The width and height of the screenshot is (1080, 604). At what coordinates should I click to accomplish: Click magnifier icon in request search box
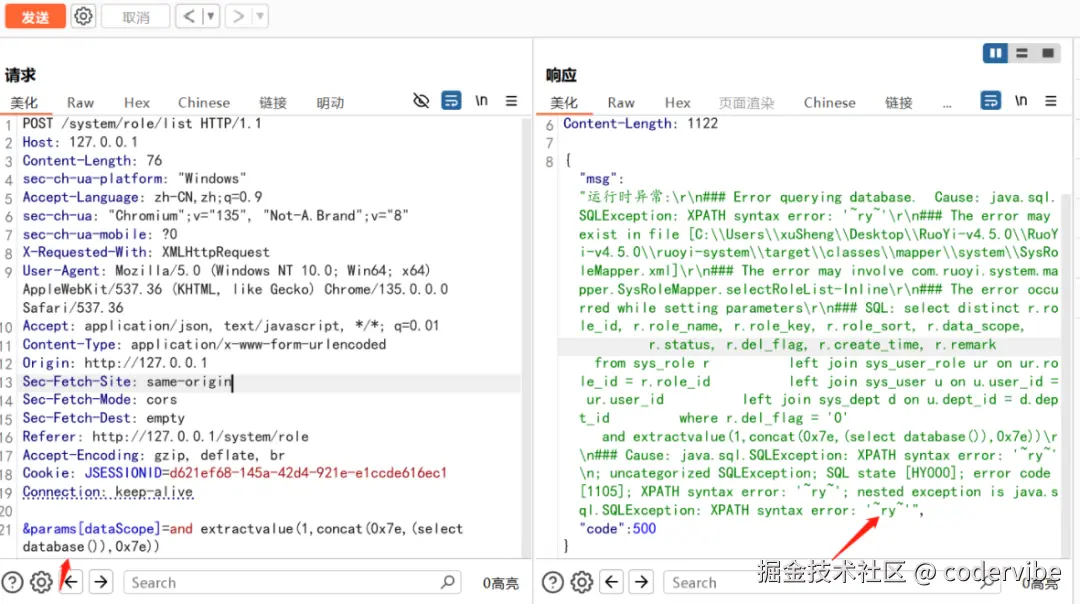pos(448,583)
